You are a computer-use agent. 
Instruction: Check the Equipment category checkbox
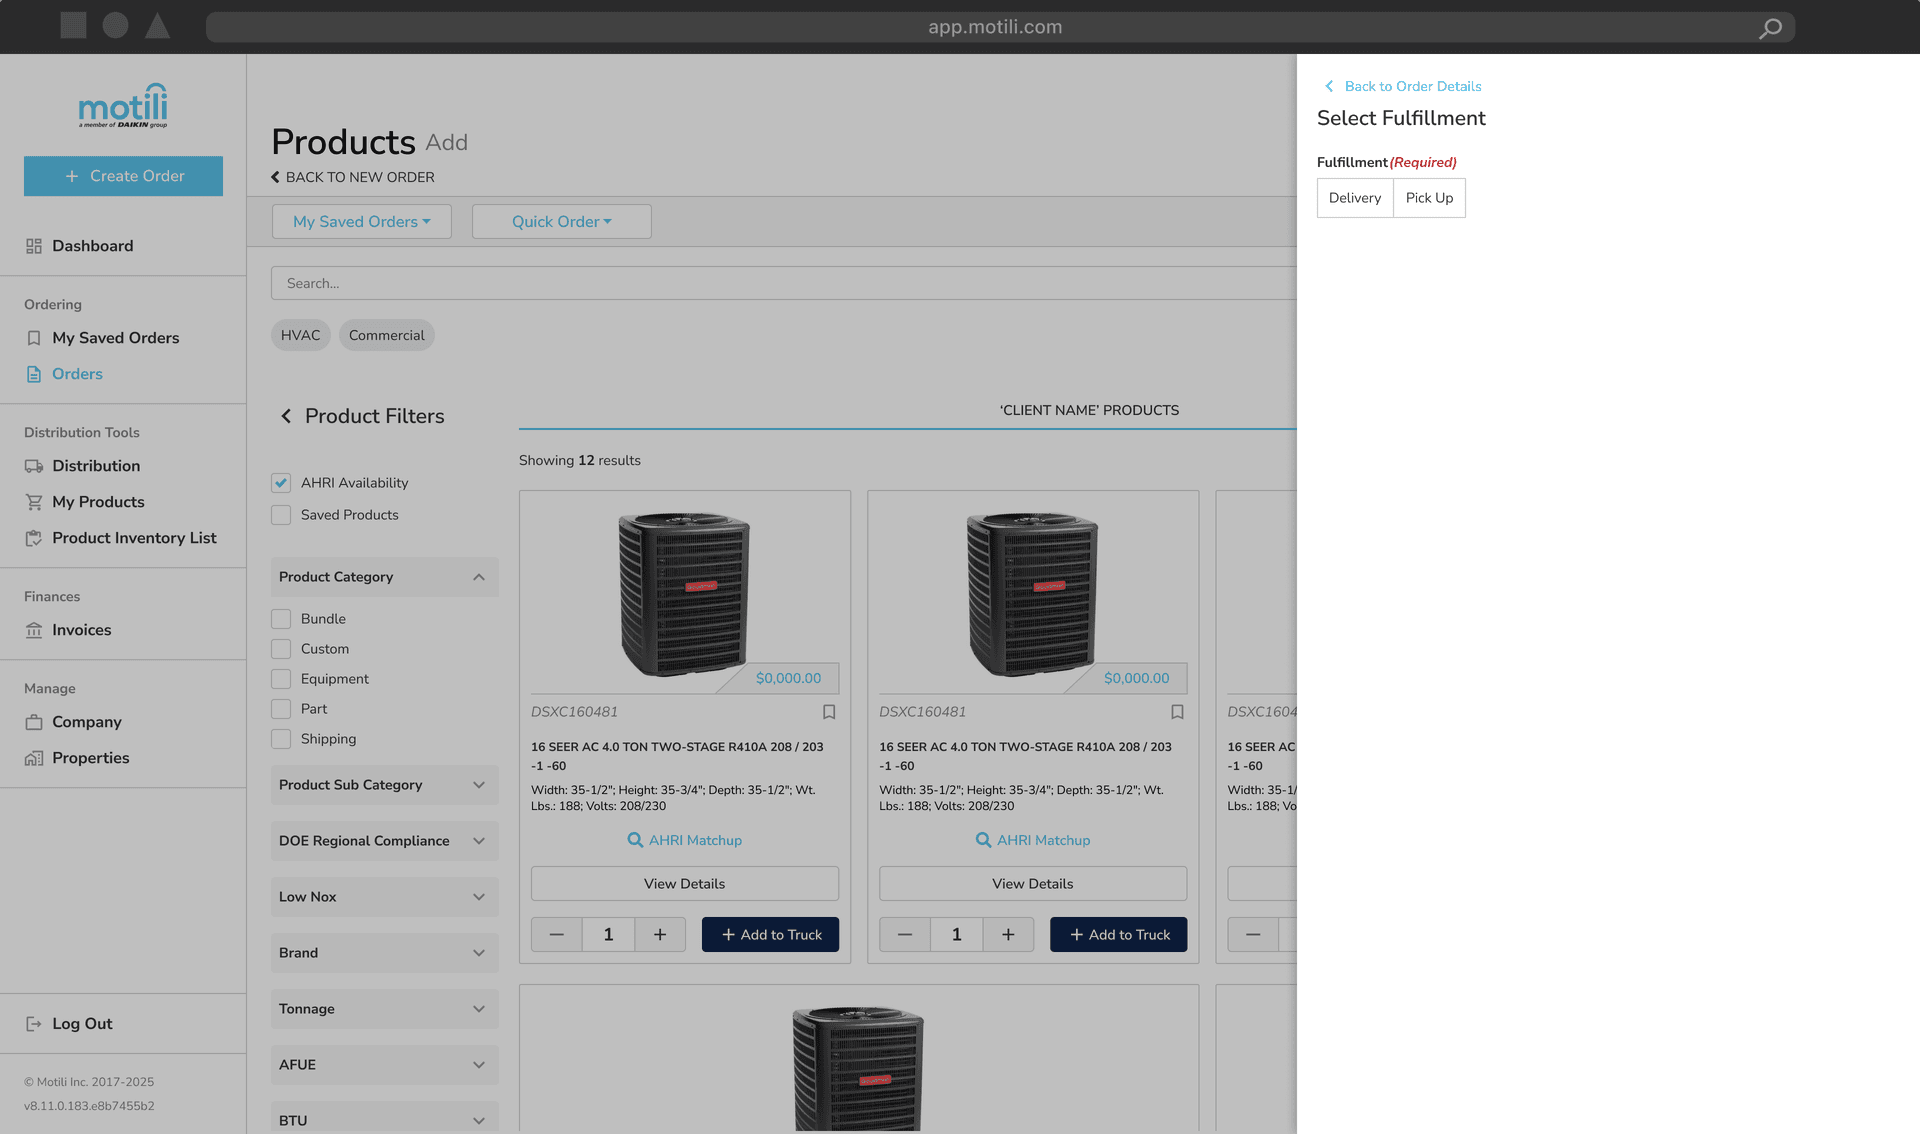[281, 679]
